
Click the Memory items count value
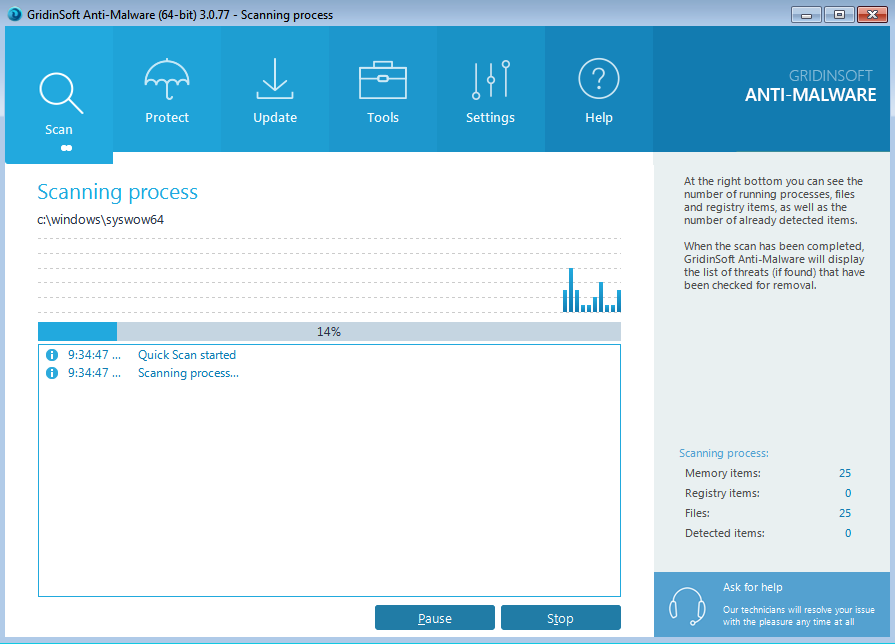(x=845, y=473)
